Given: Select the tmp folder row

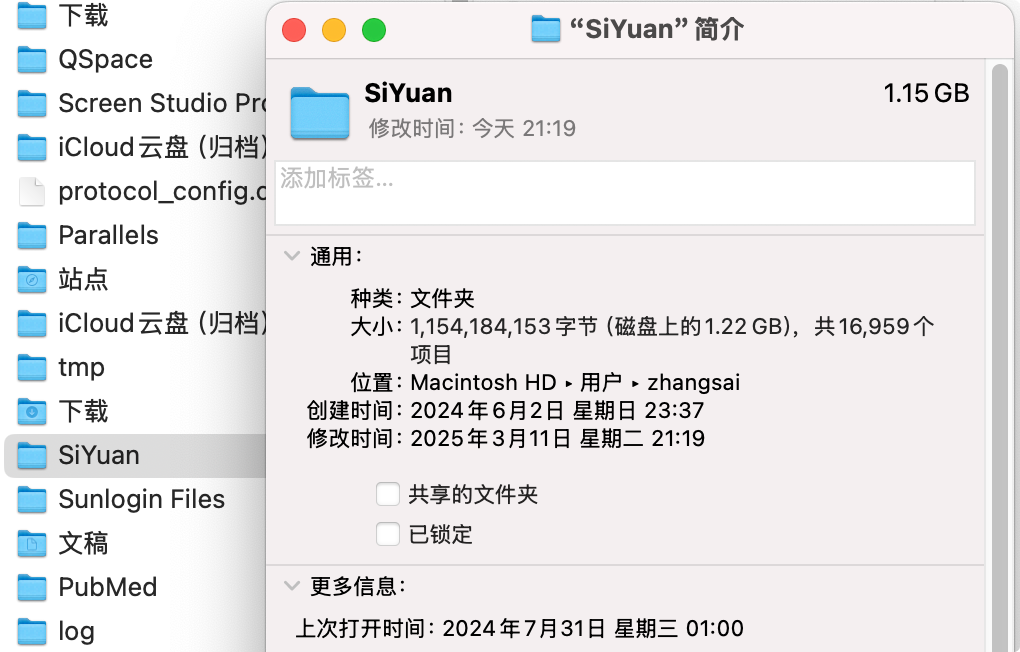Looking at the screenshot, I should click(x=81, y=367).
